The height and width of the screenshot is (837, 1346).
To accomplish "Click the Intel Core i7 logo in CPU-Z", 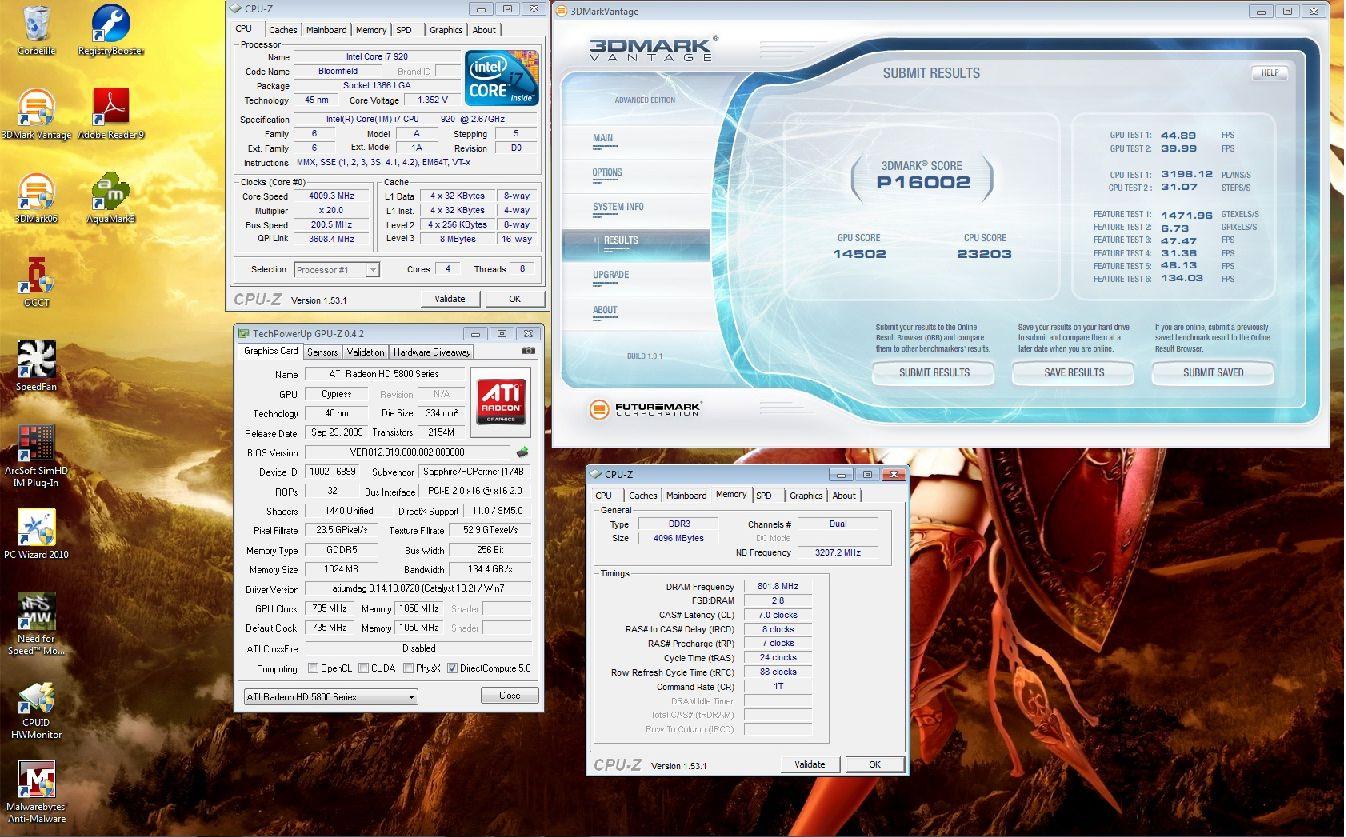I will point(502,77).
